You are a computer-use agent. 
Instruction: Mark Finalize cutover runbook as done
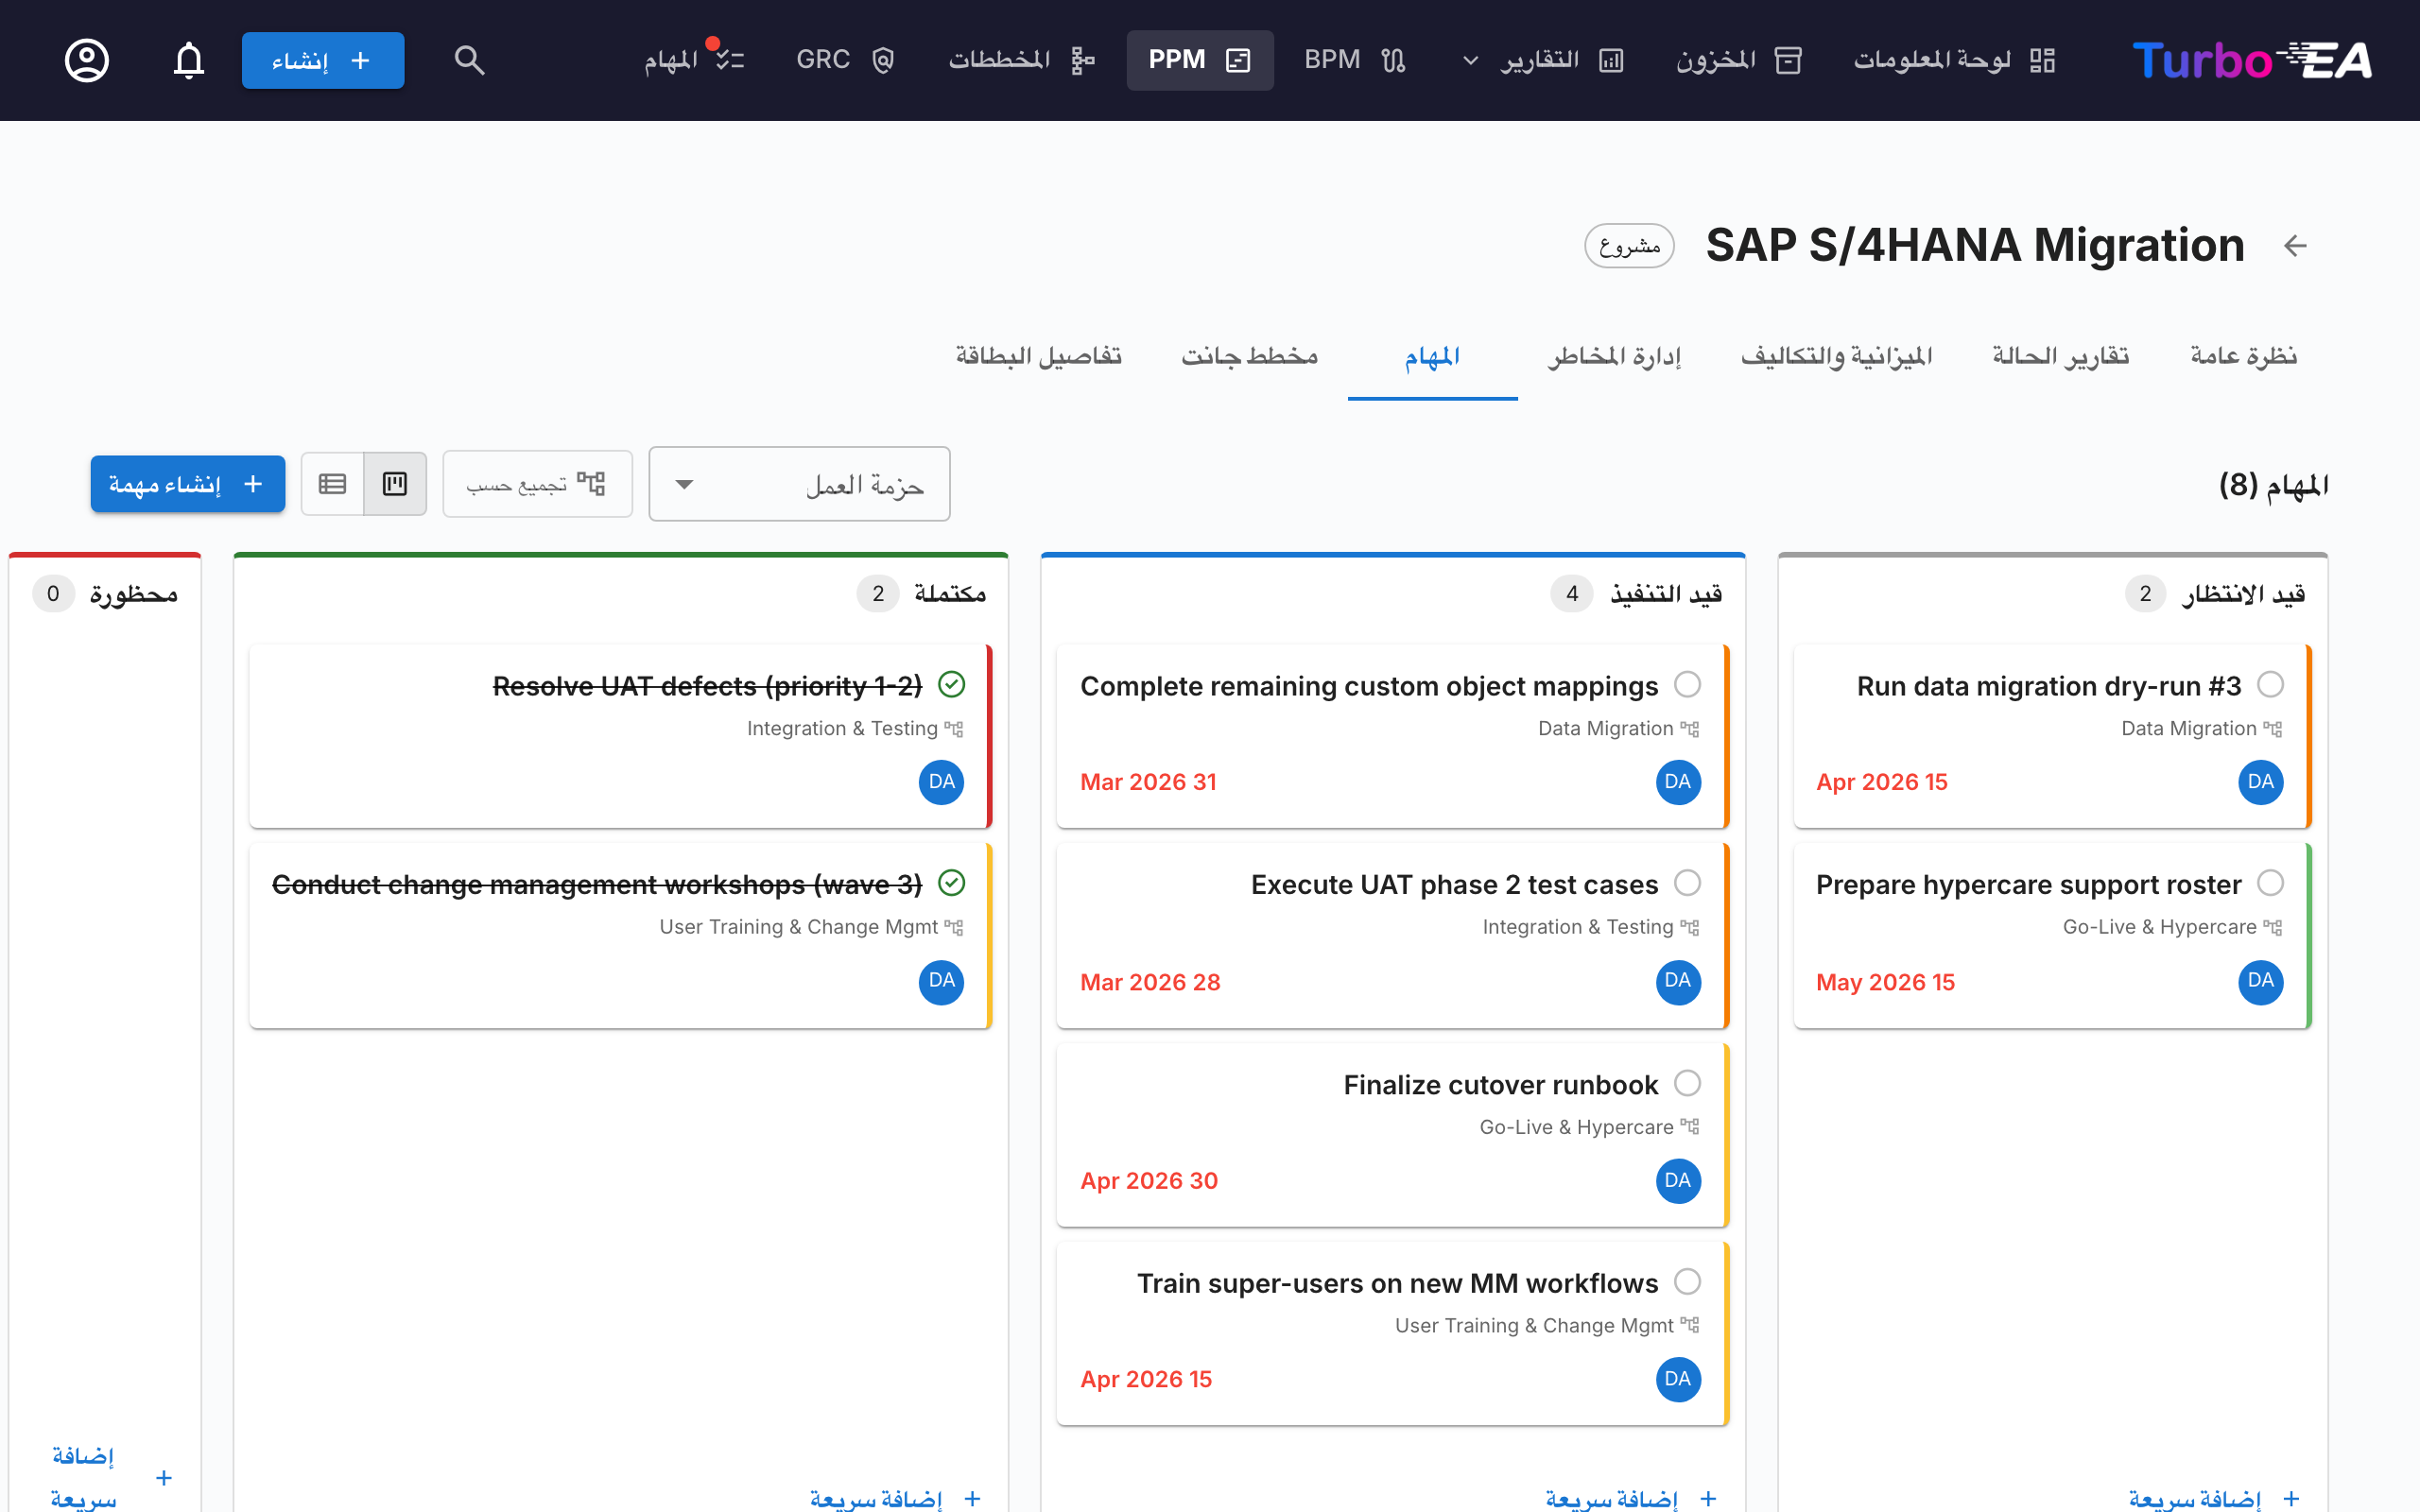tap(1687, 1083)
